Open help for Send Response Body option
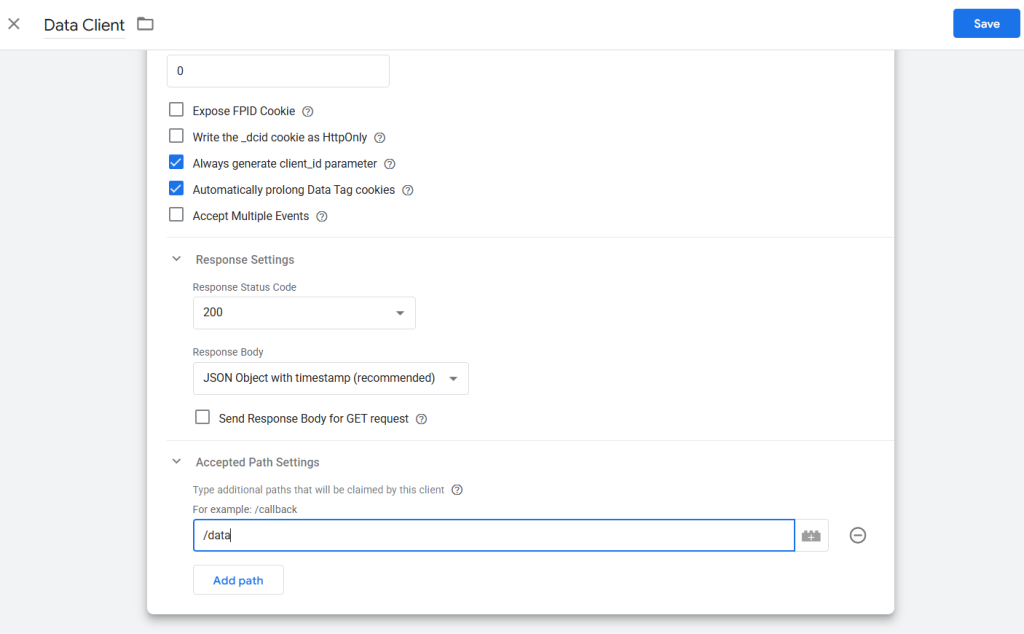1024x634 pixels. pos(421,419)
